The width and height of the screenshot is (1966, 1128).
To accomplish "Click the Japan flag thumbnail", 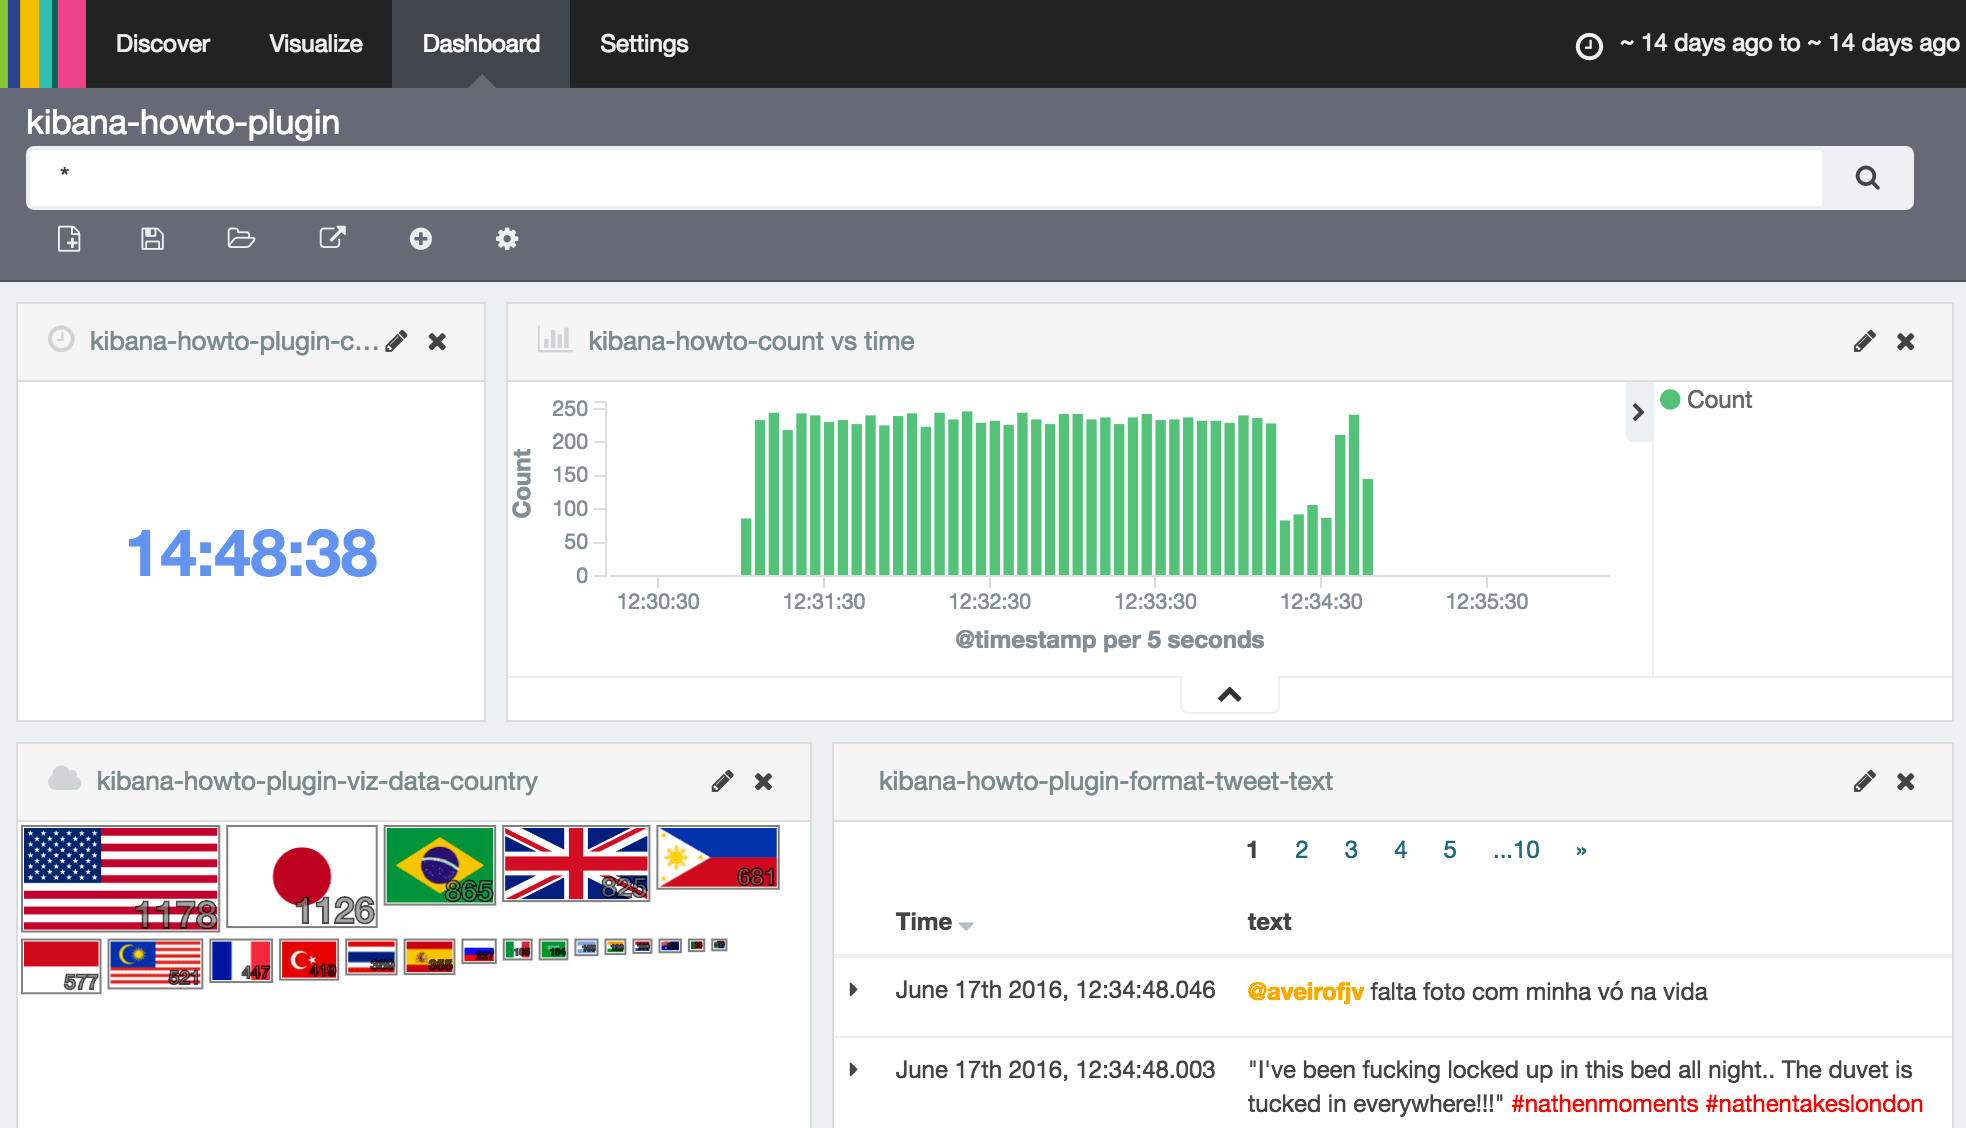I will (302, 876).
